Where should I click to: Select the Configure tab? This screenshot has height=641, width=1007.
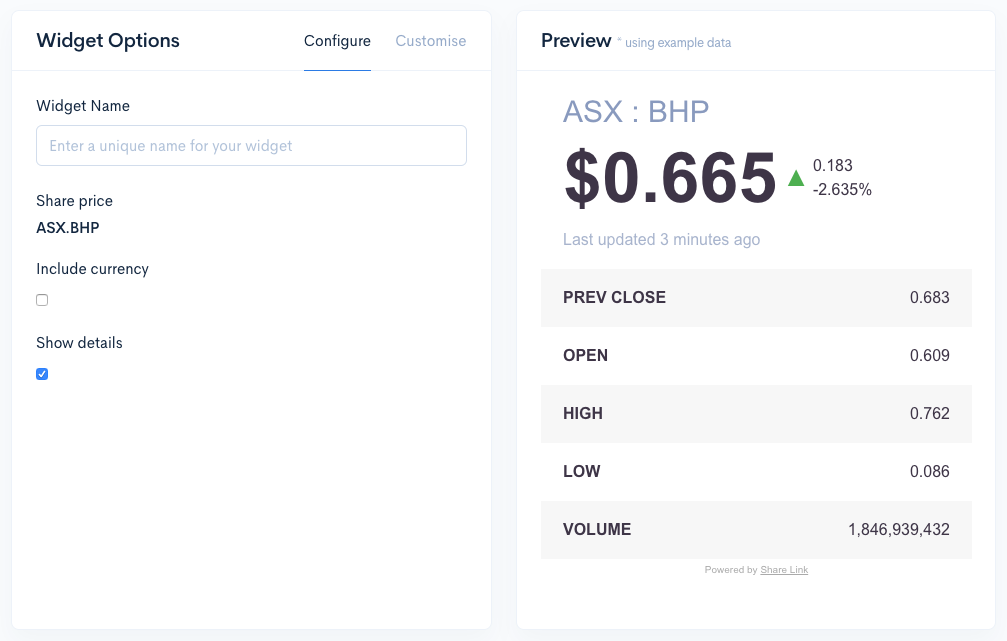click(337, 41)
